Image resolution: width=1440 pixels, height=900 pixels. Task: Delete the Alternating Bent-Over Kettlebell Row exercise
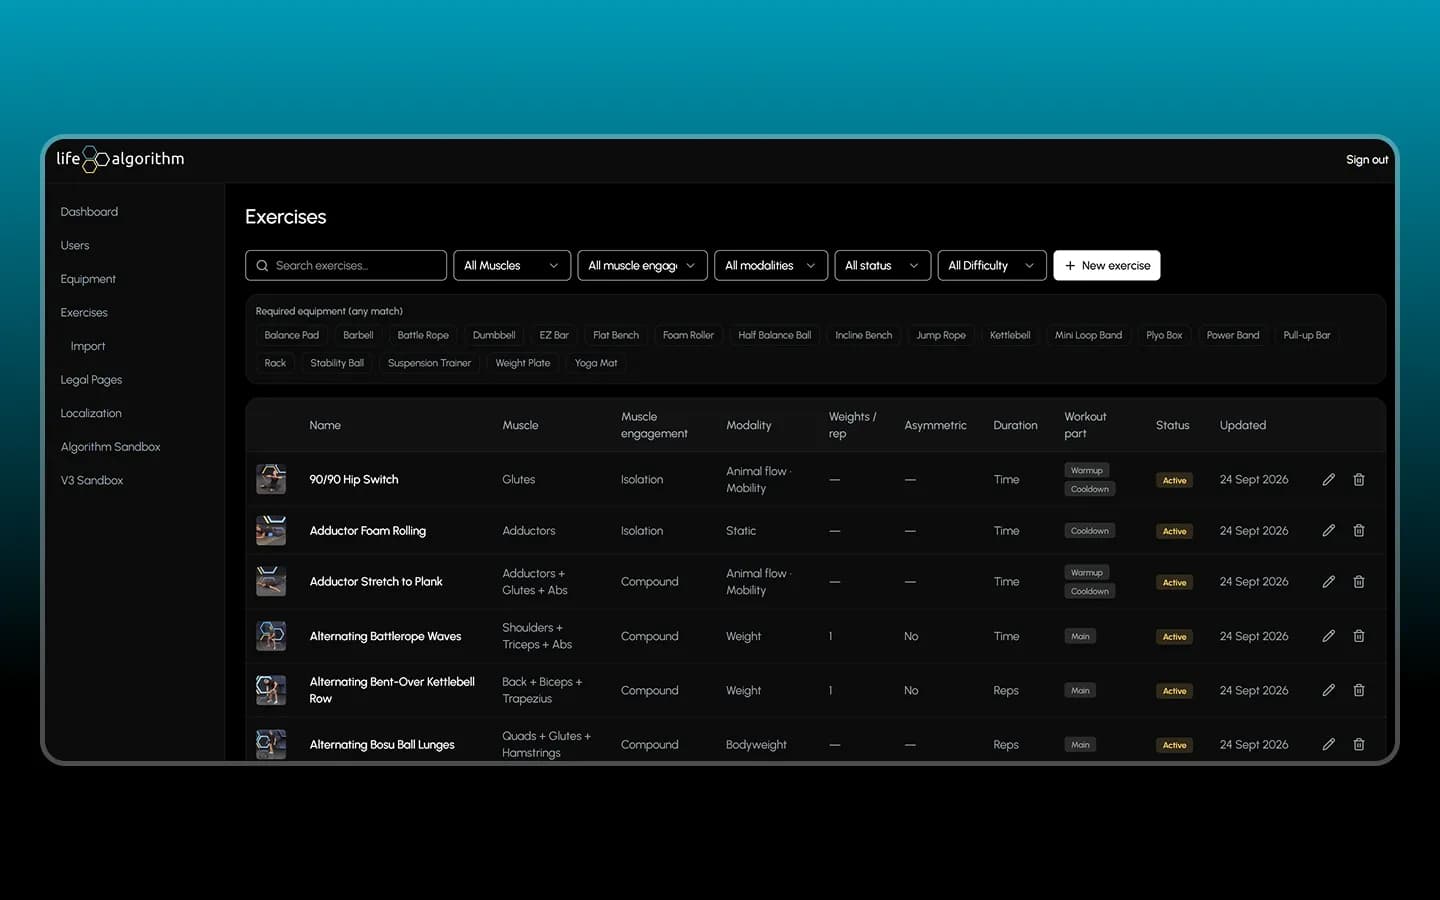coord(1359,690)
